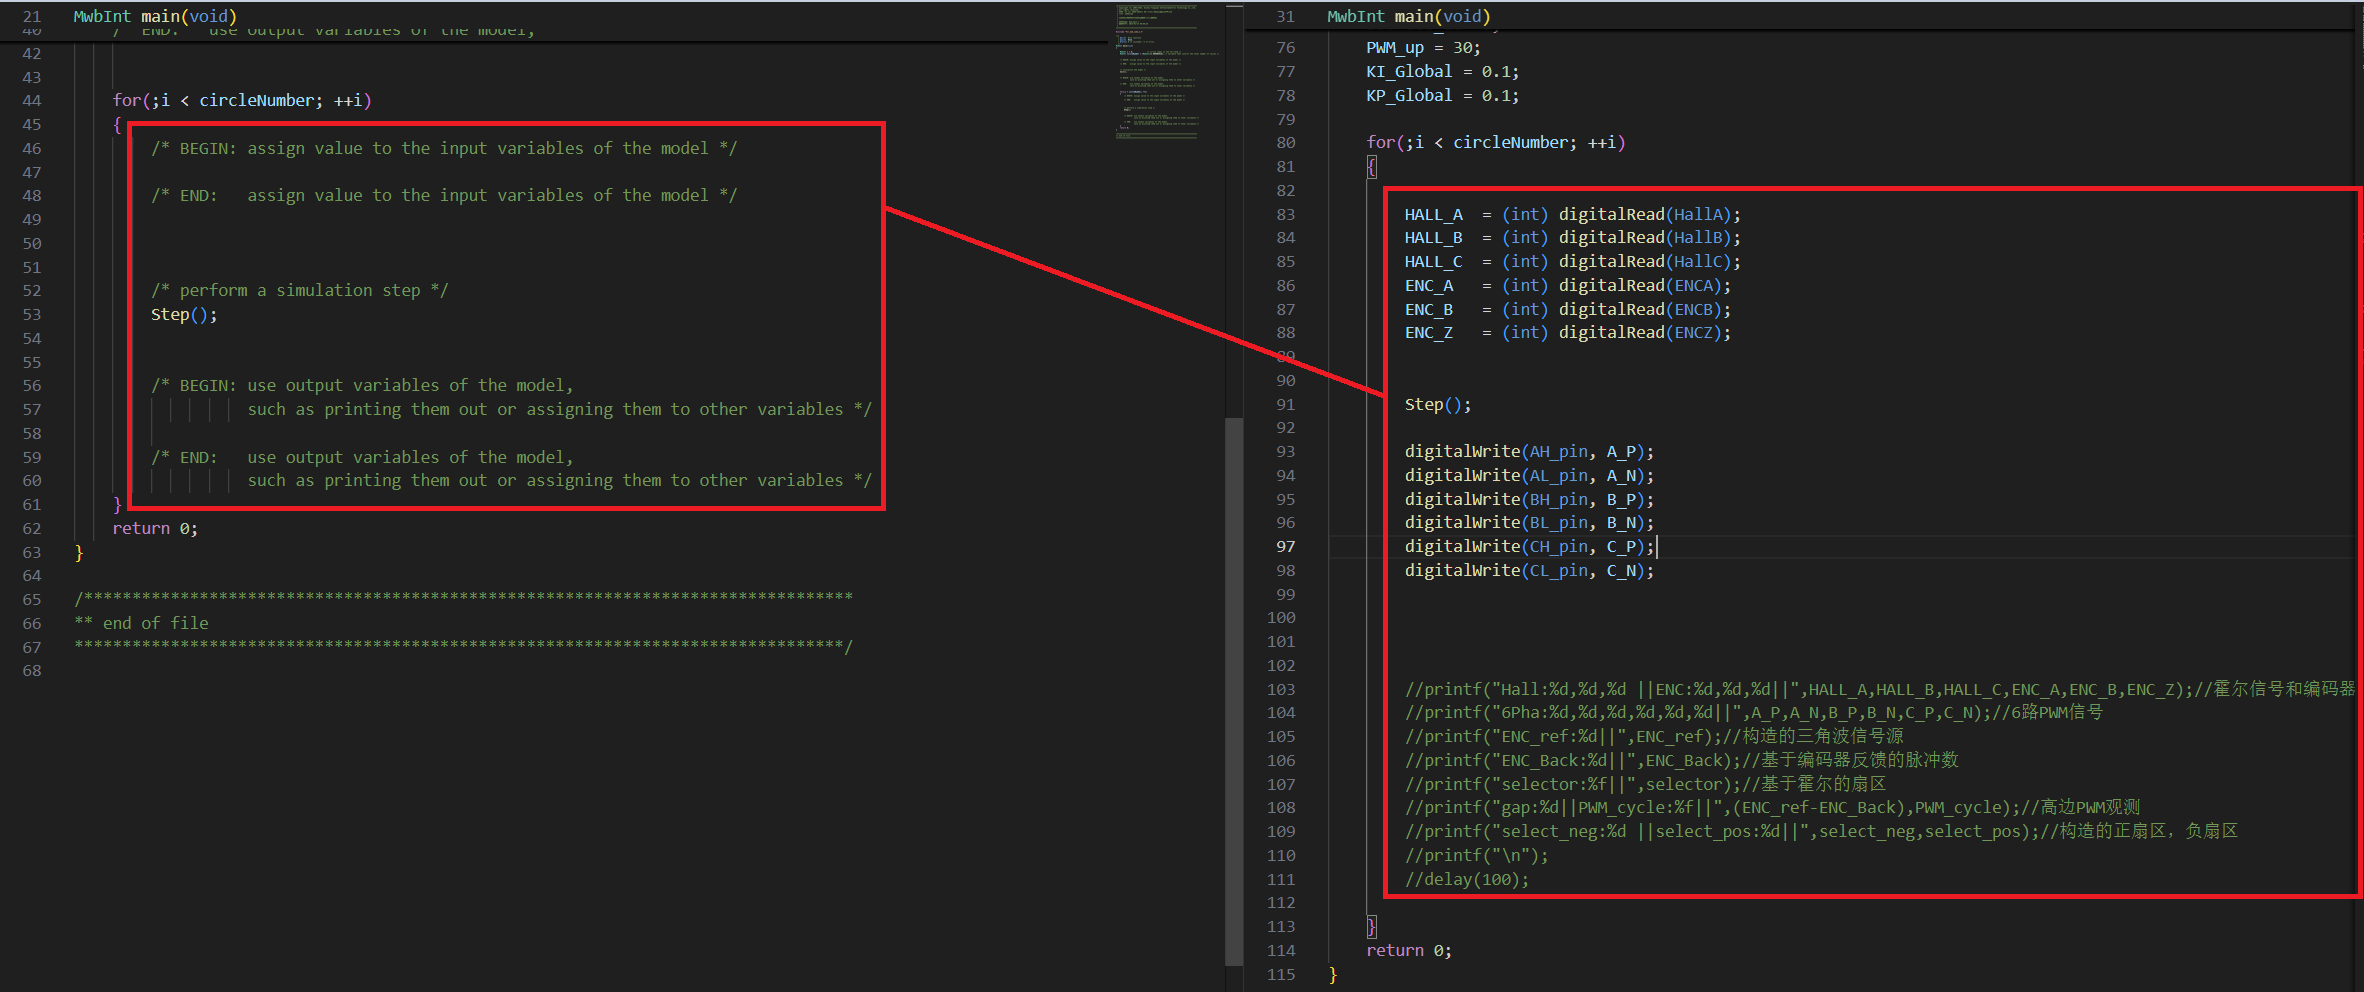Click the 'perform a simulation step' comment

[x=300, y=290]
